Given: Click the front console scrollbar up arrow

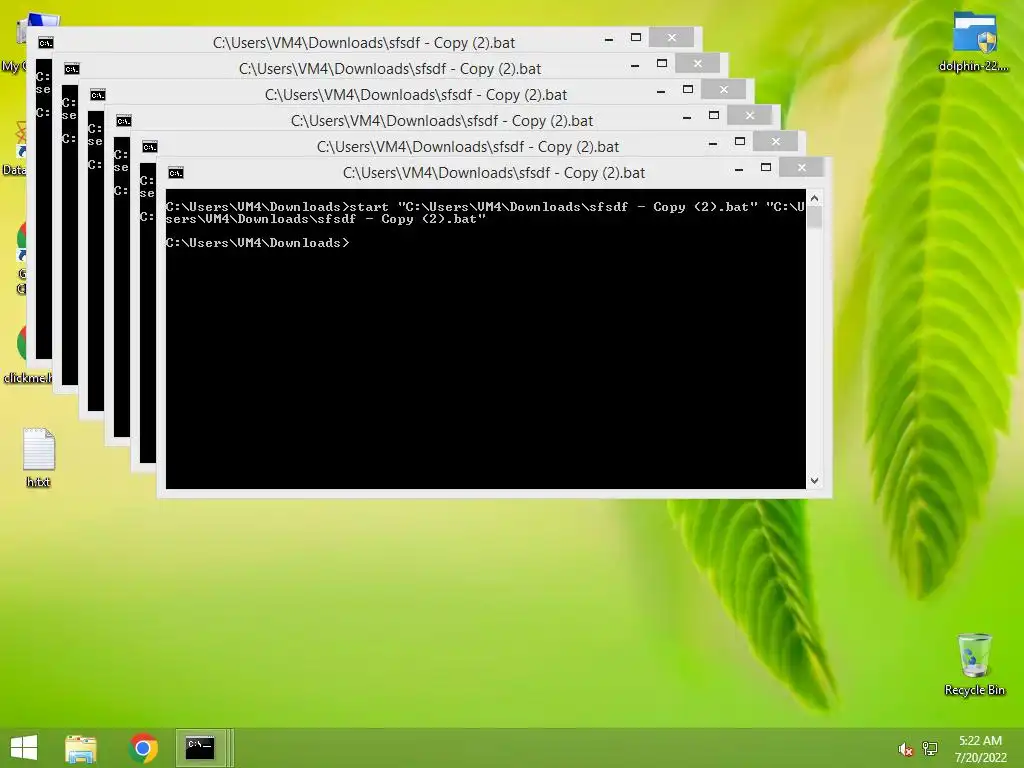Looking at the screenshot, I should tap(814, 198).
